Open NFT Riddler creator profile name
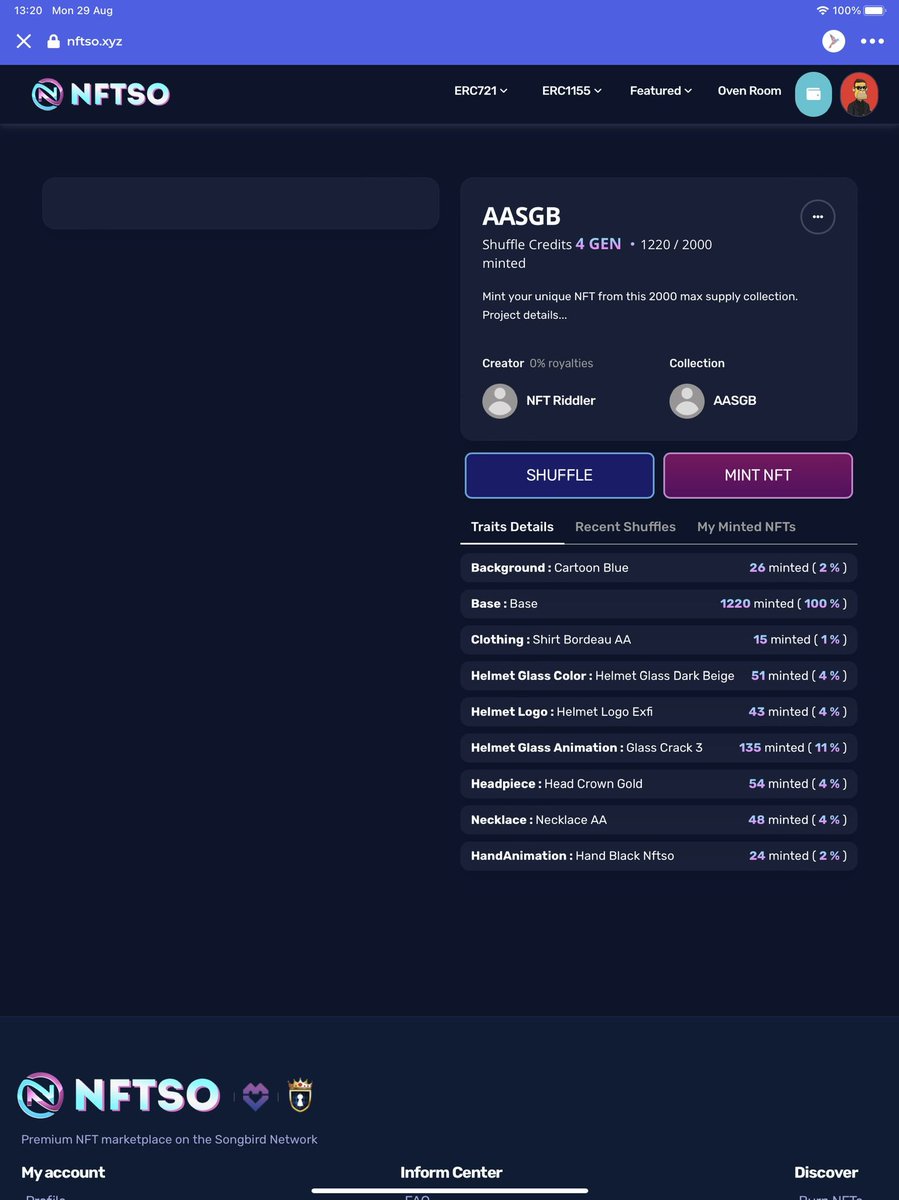This screenshot has width=899, height=1200. point(561,401)
